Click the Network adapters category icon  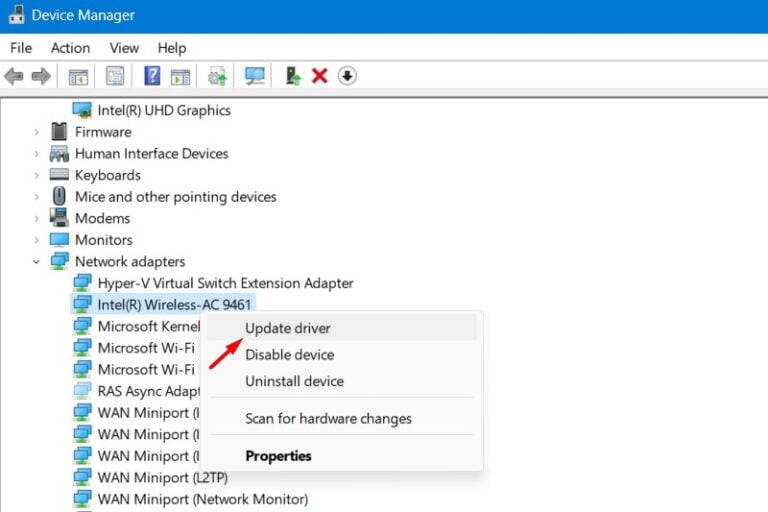pos(59,261)
